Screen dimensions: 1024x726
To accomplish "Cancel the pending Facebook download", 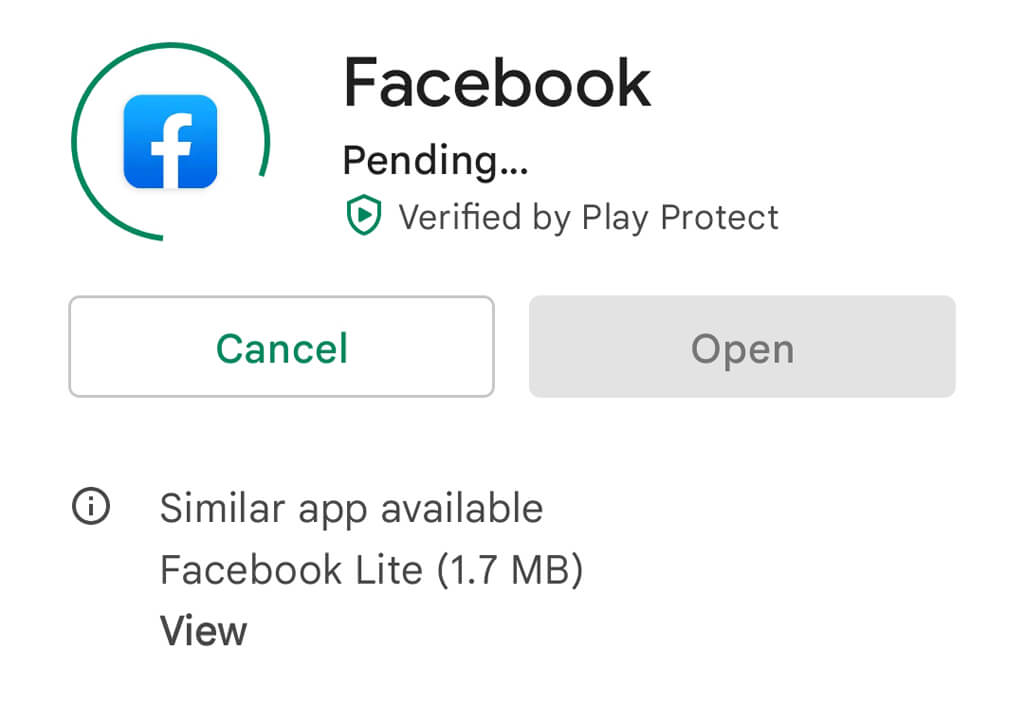I will 281,347.
